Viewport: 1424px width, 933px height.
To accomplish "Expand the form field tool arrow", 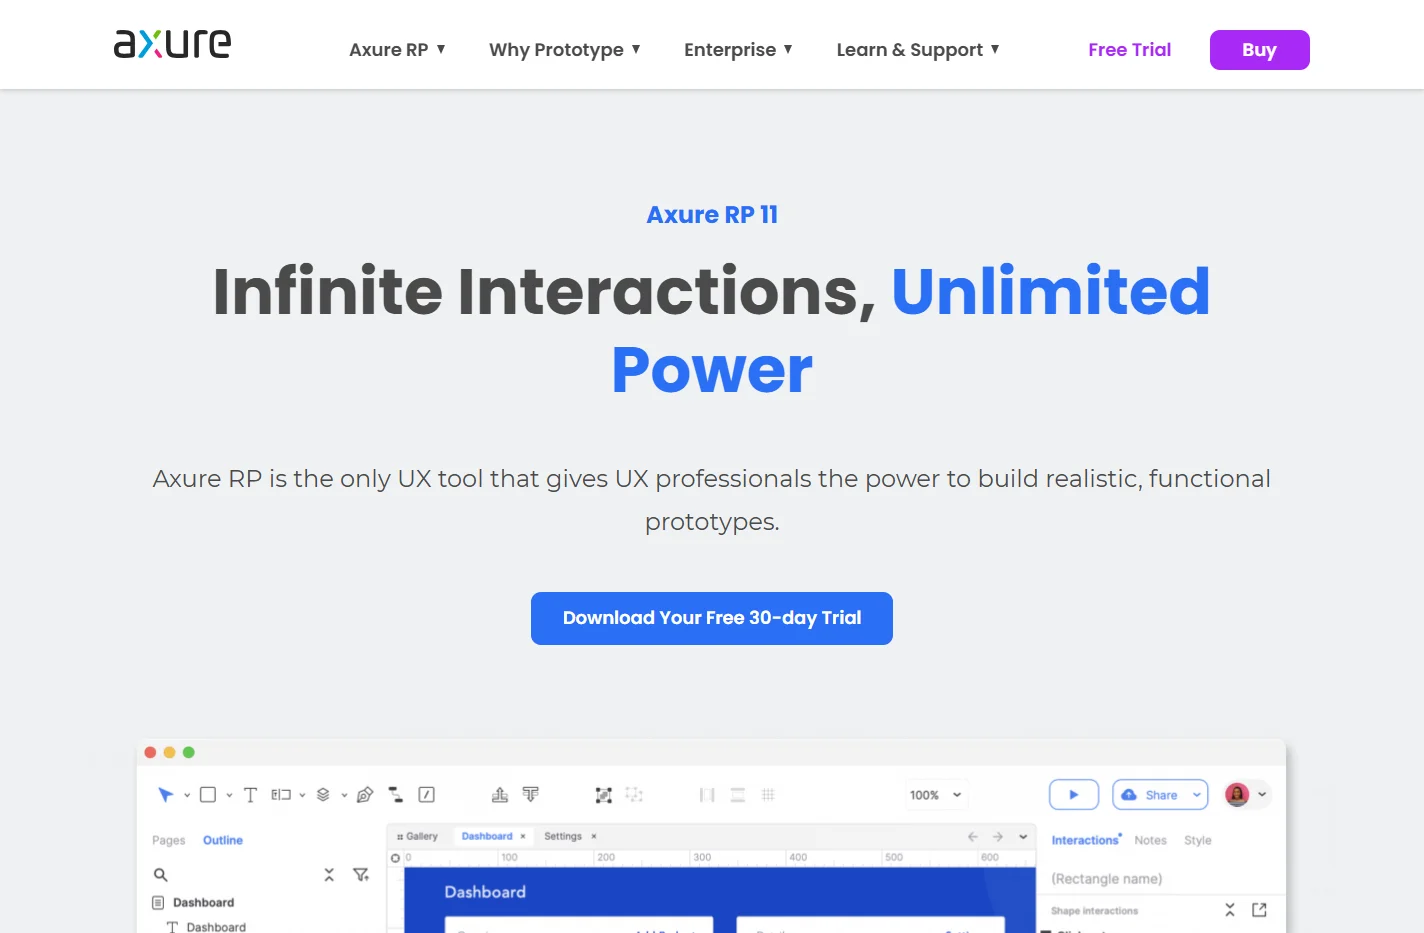I will coord(302,796).
